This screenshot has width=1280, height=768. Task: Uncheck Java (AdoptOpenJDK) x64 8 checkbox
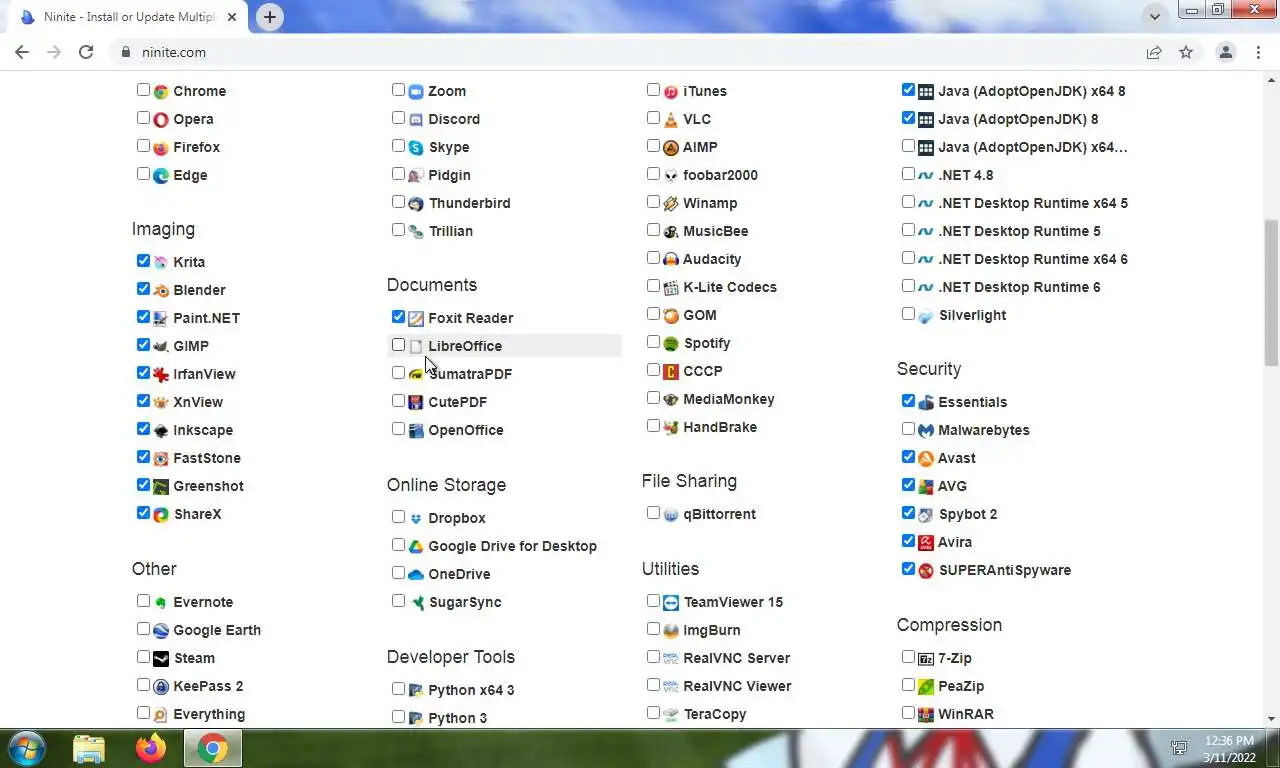(909, 90)
